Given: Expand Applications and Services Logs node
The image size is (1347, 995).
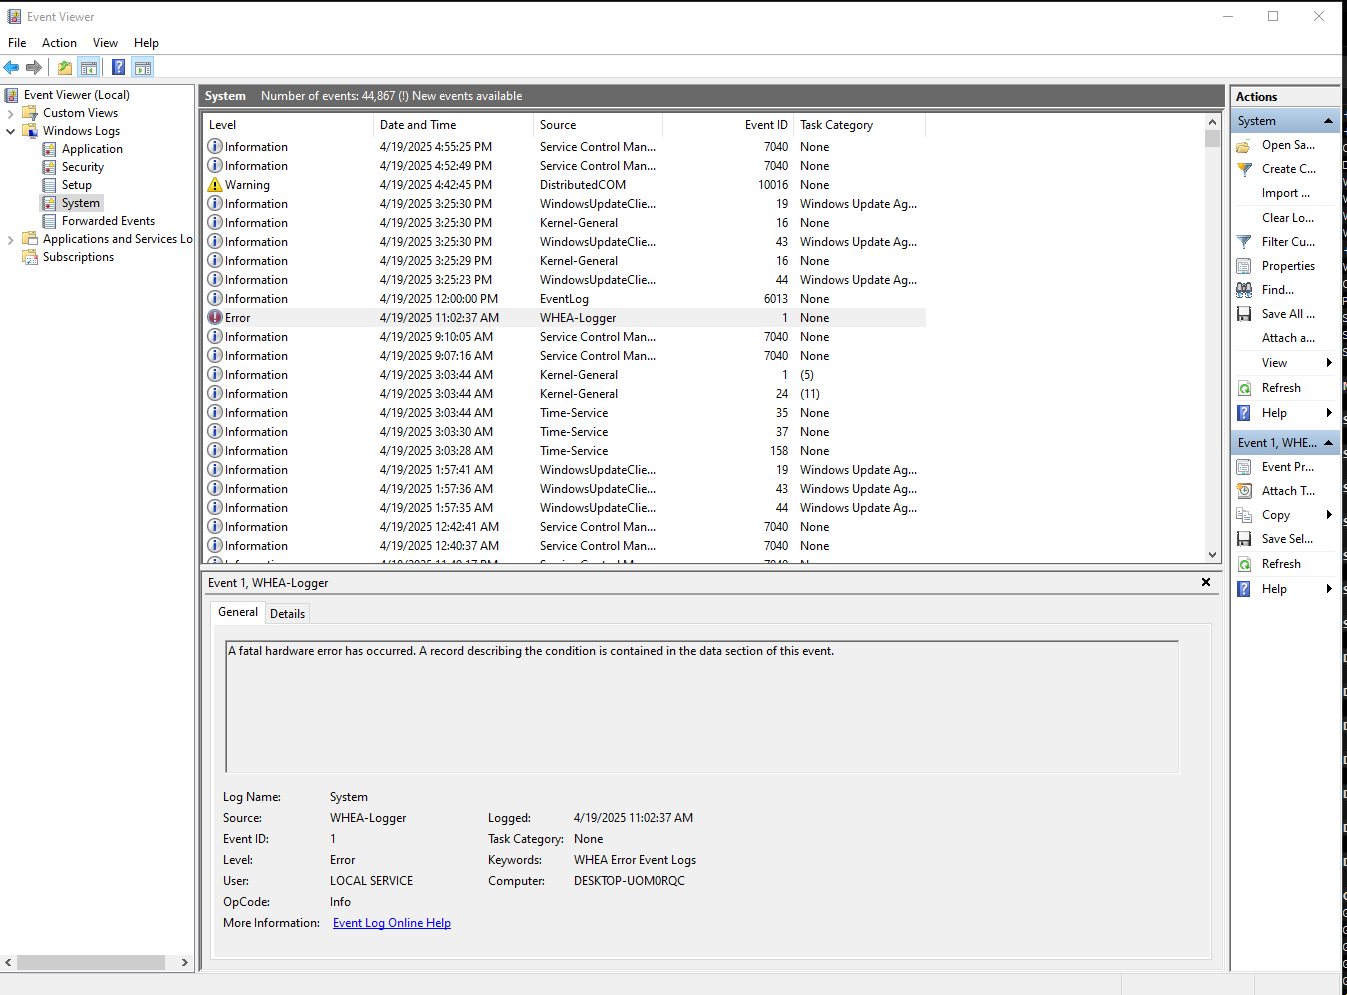Looking at the screenshot, I should (x=11, y=239).
